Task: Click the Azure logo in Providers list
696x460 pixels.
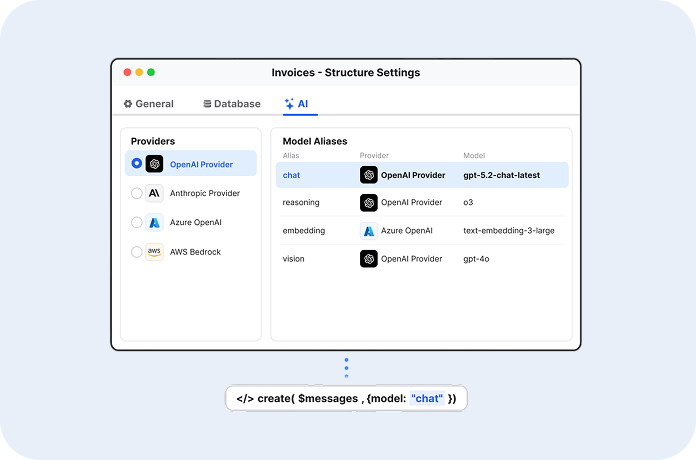Action: coord(154,222)
